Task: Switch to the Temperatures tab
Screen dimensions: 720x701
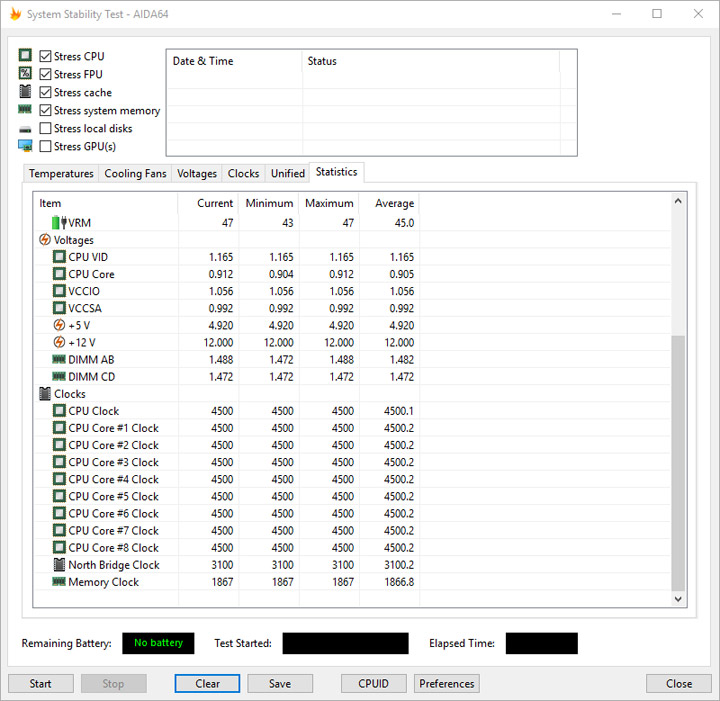Action: (61, 174)
